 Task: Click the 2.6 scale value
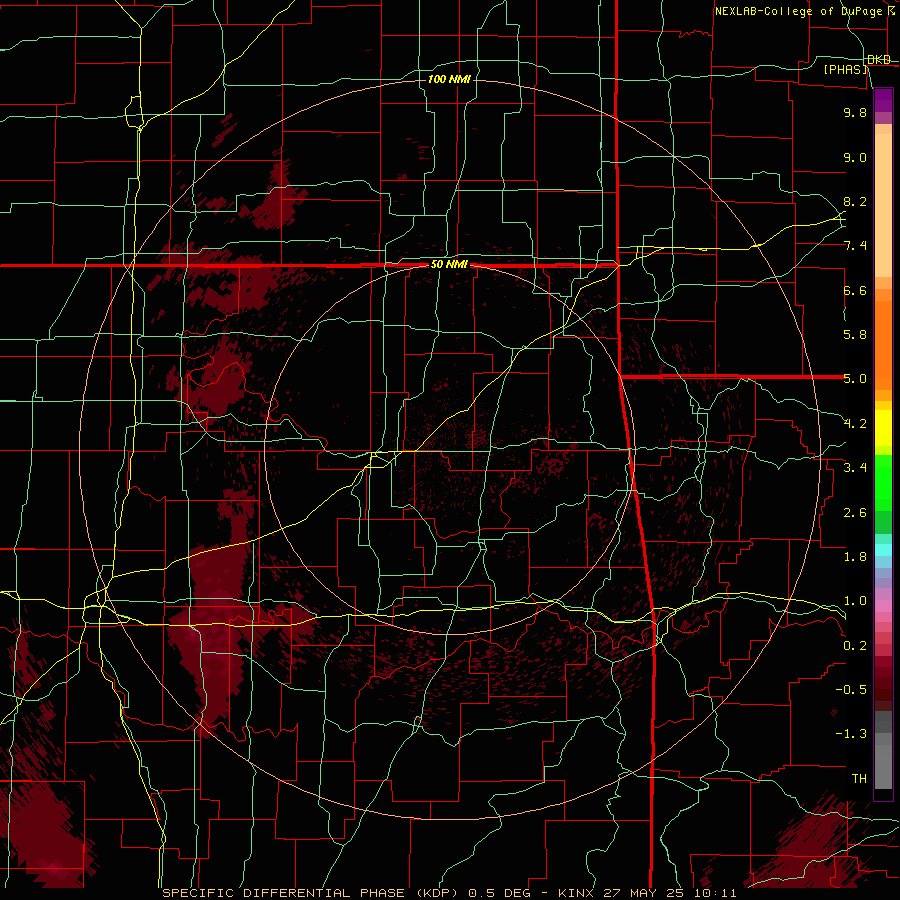click(x=855, y=513)
